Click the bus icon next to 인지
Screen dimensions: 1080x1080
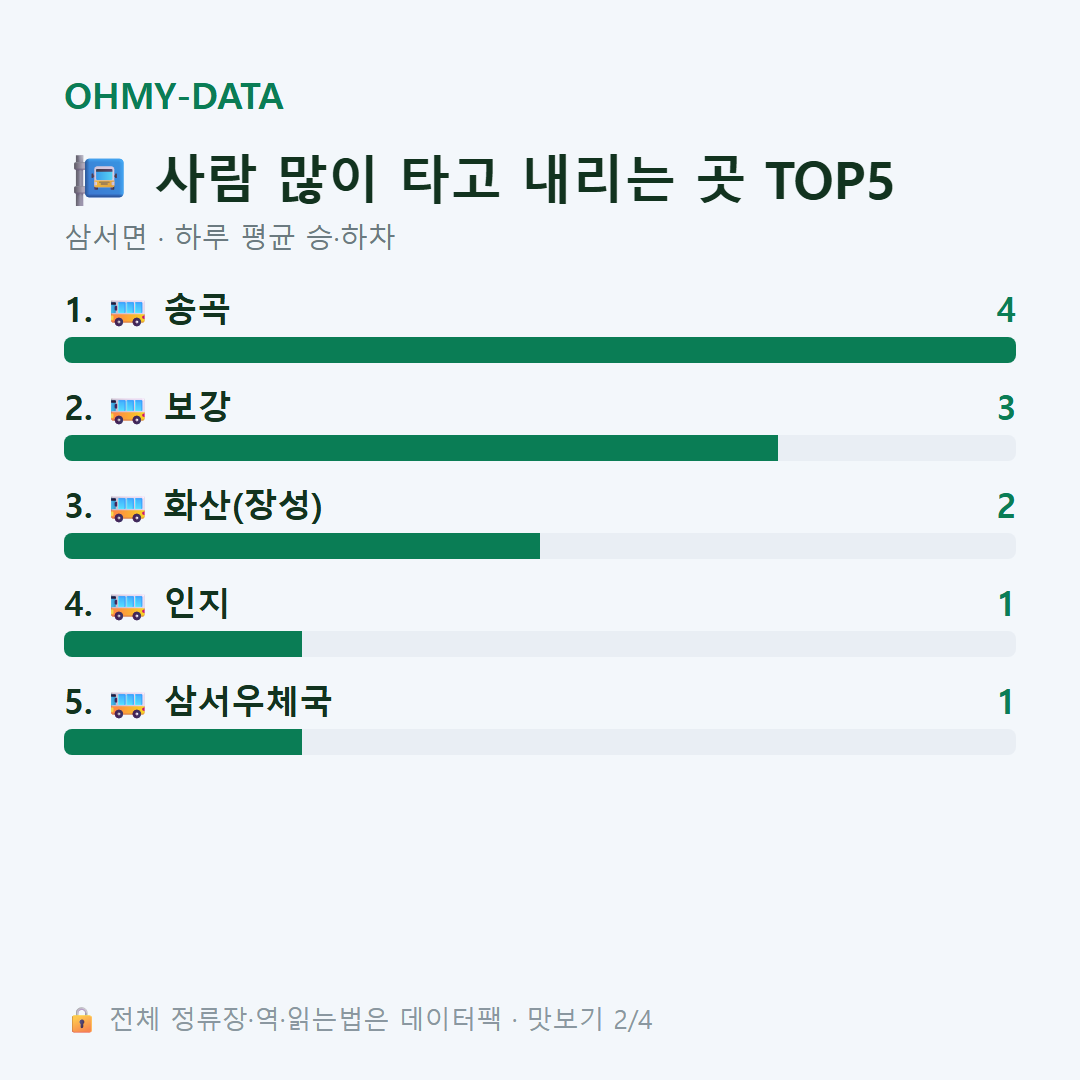(128, 606)
